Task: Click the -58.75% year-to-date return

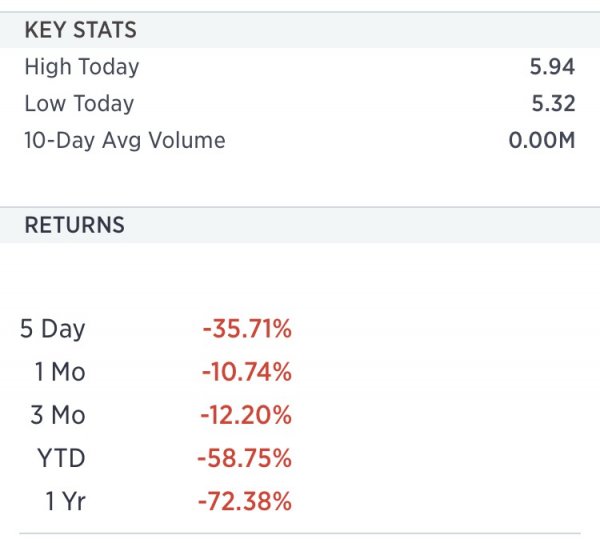Action: coord(245,458)
